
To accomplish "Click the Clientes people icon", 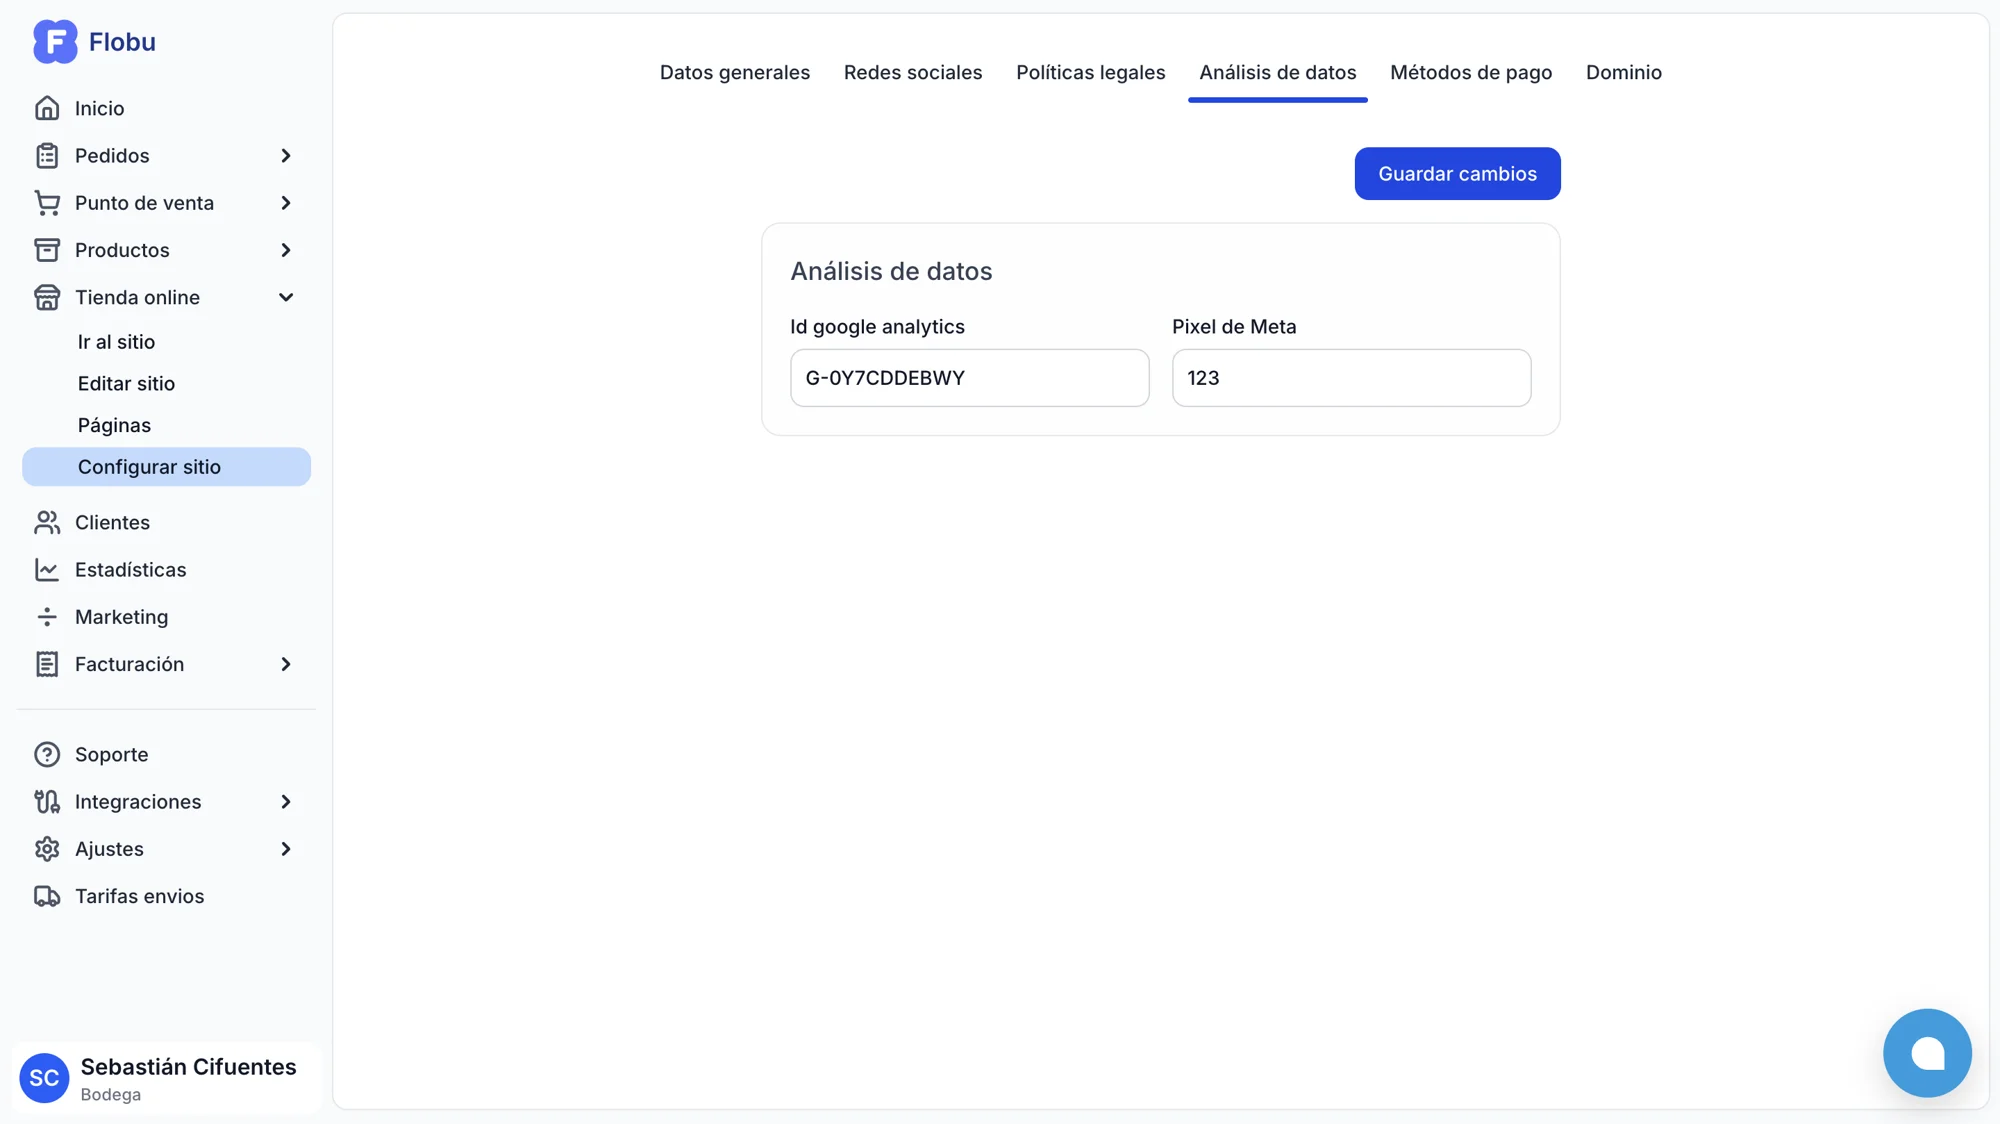I will pos(47,522).
